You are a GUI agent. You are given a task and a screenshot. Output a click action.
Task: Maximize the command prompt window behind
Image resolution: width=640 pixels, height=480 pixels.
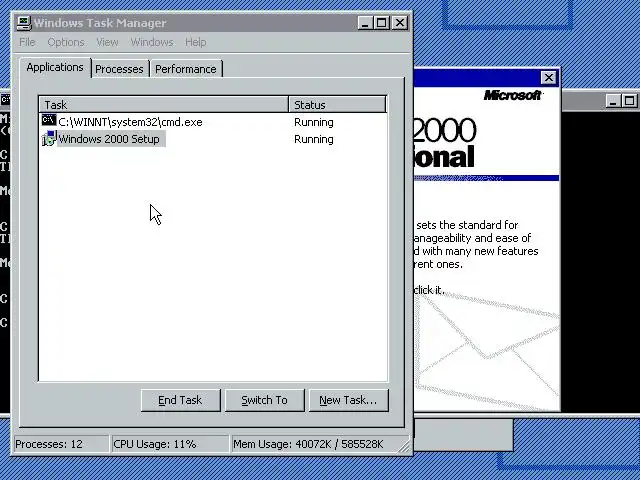click(629, 100)
